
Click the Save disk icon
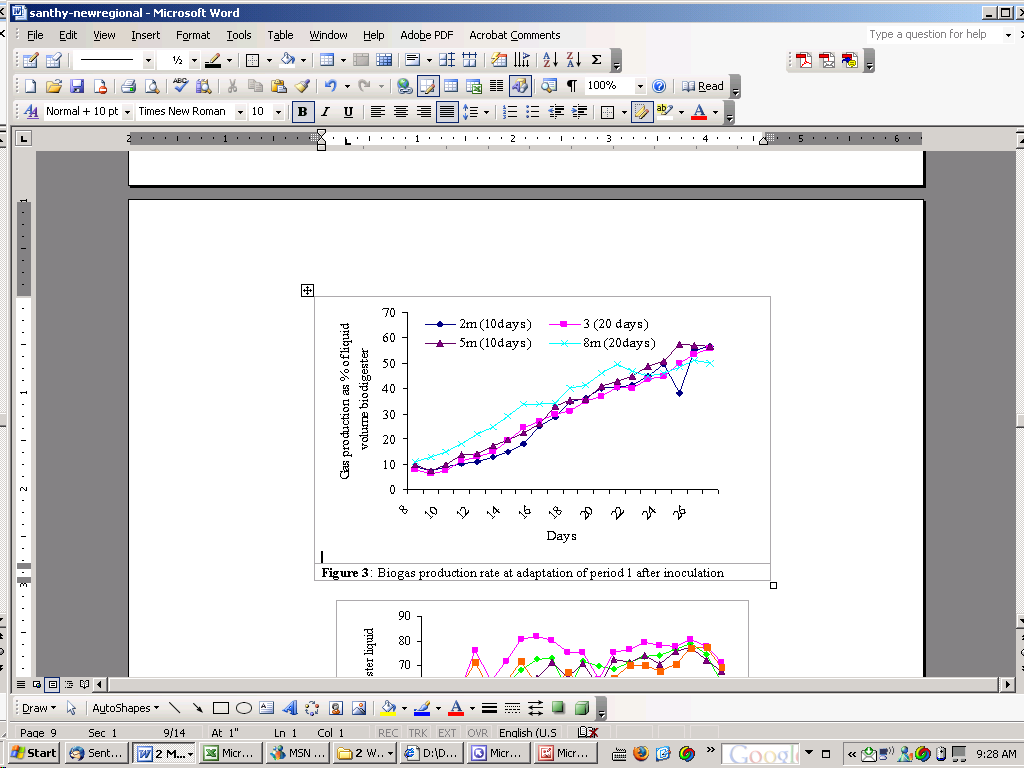point(77,86)
